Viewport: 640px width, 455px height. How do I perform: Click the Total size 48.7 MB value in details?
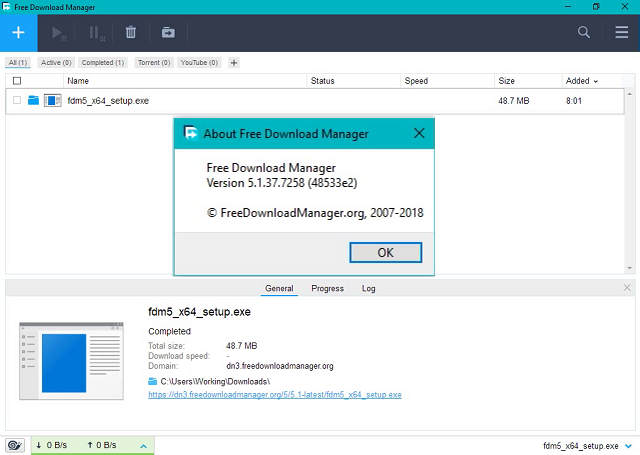(242, 346)
